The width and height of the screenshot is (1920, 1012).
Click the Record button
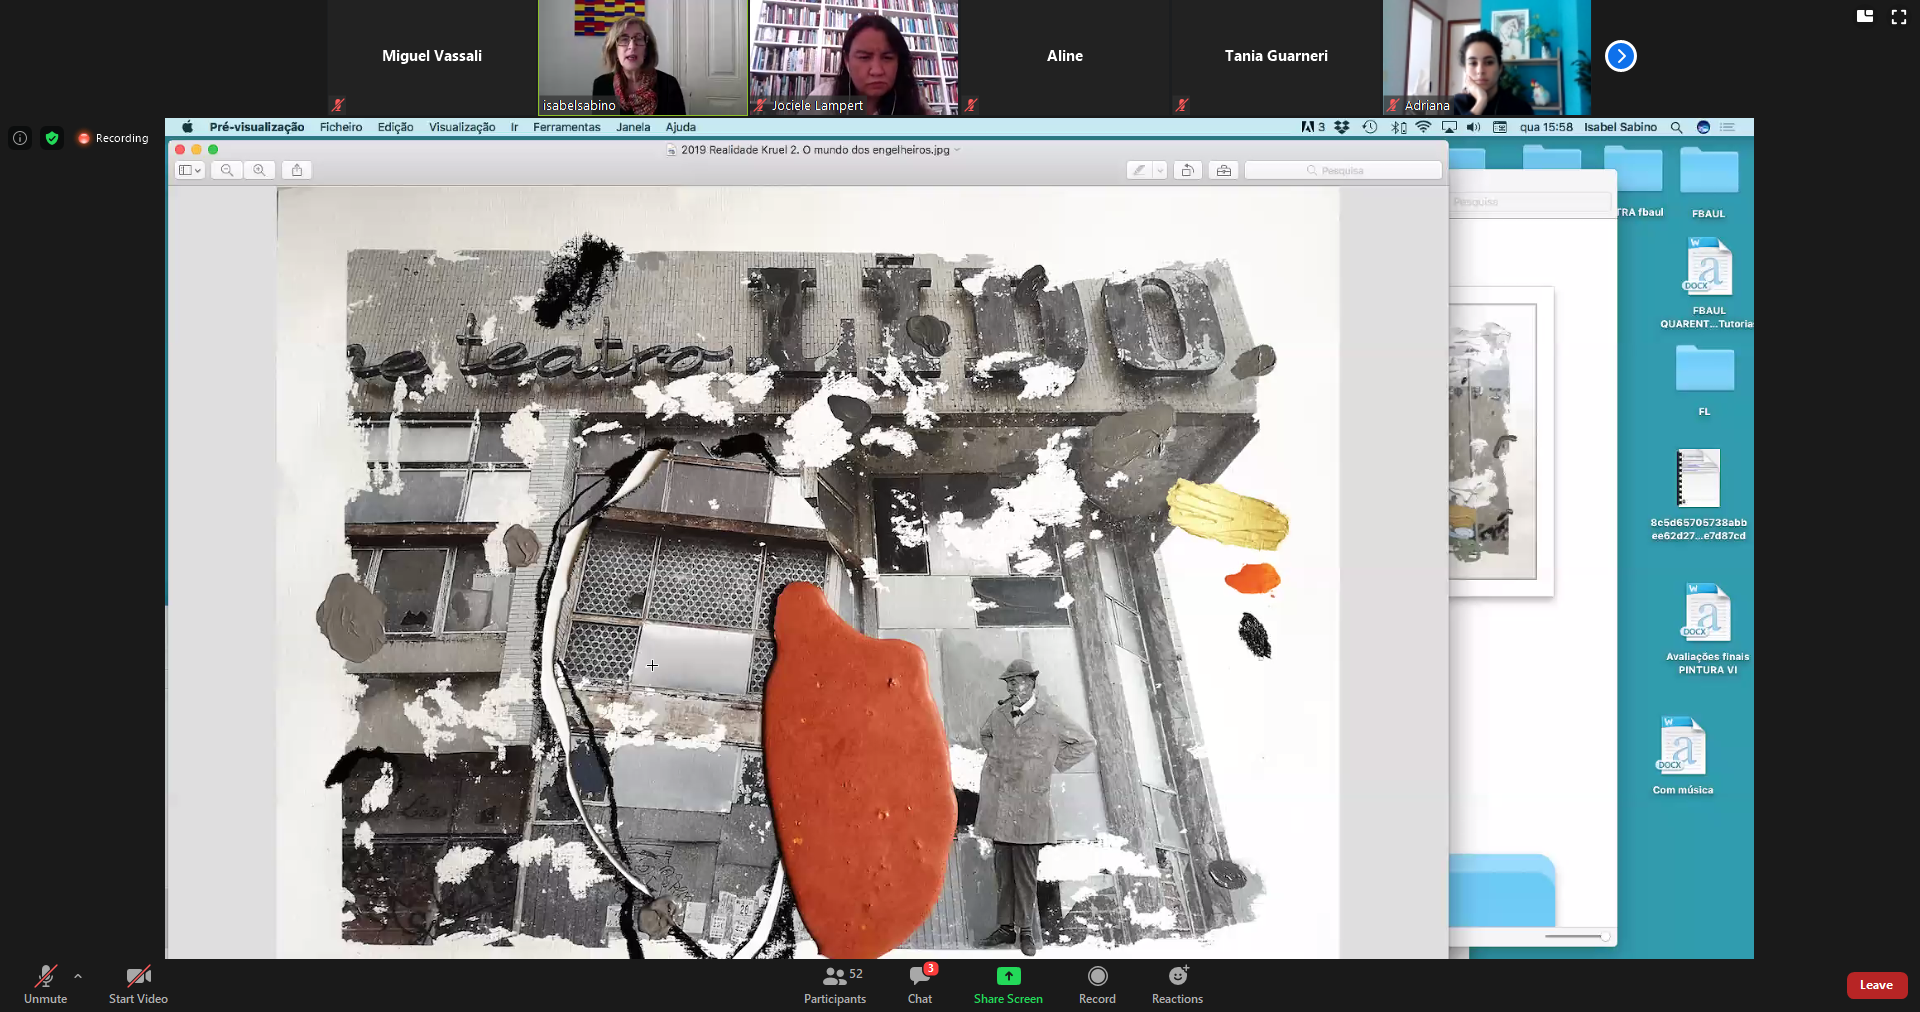click(1097, 984)
